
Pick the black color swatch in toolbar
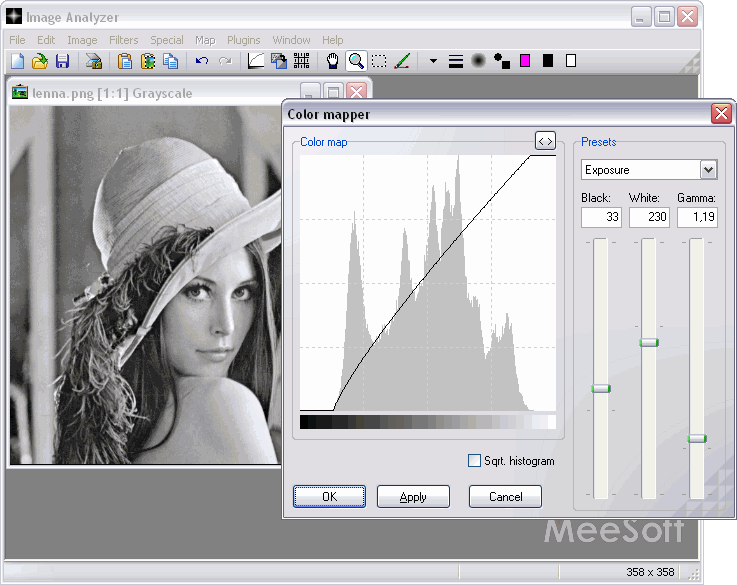(x=548, y=61)
